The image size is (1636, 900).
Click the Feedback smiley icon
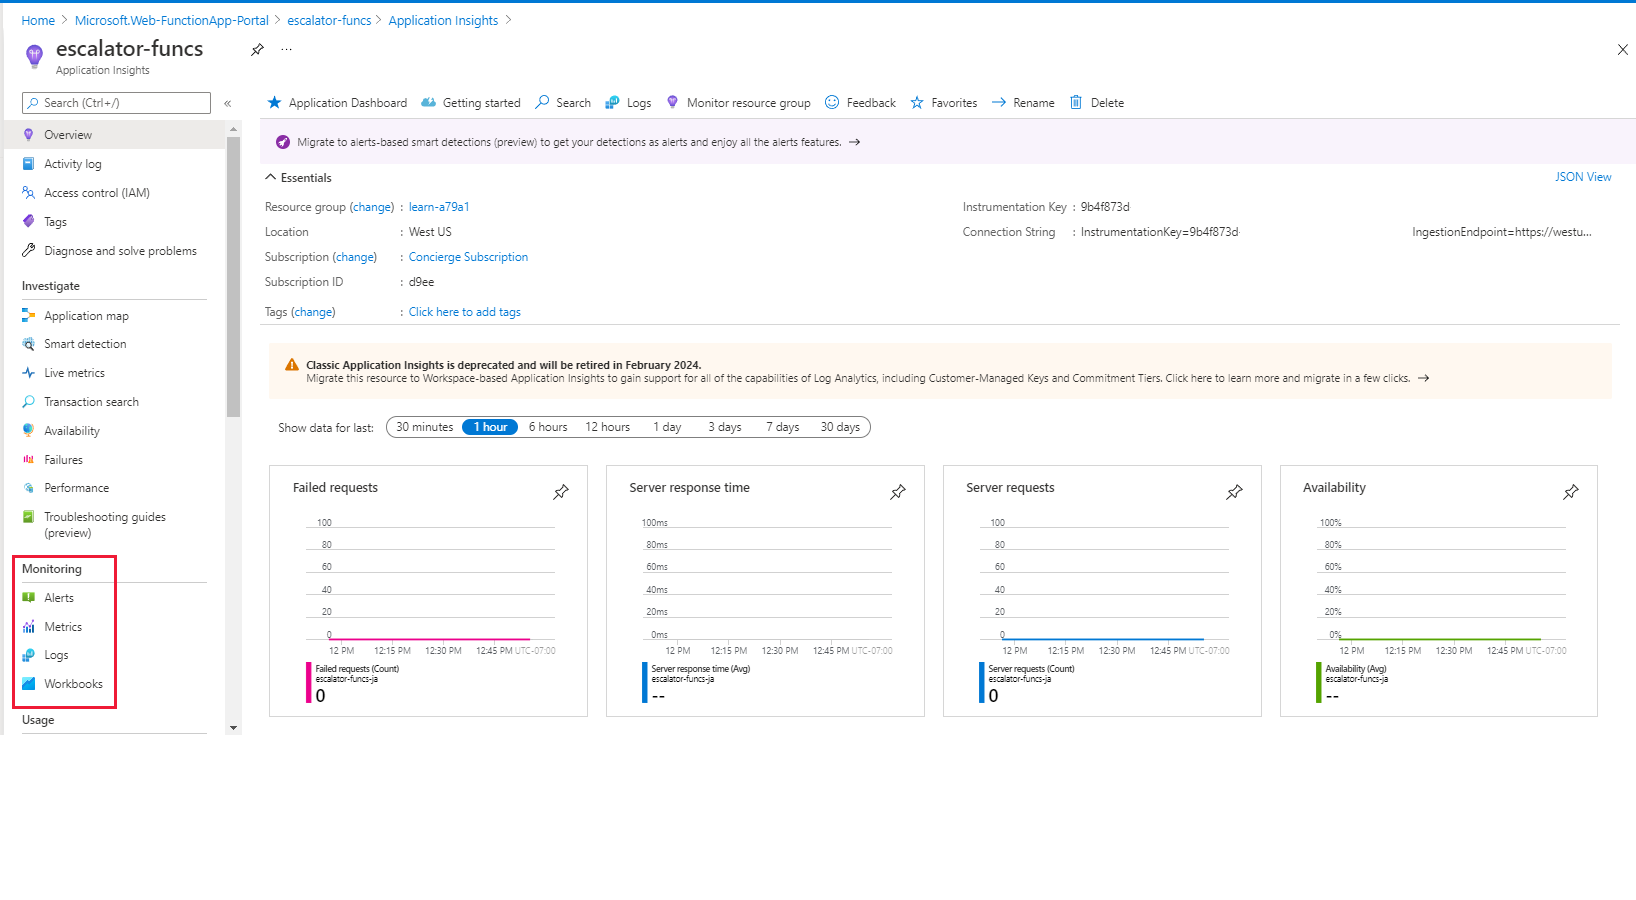(832, 102)
